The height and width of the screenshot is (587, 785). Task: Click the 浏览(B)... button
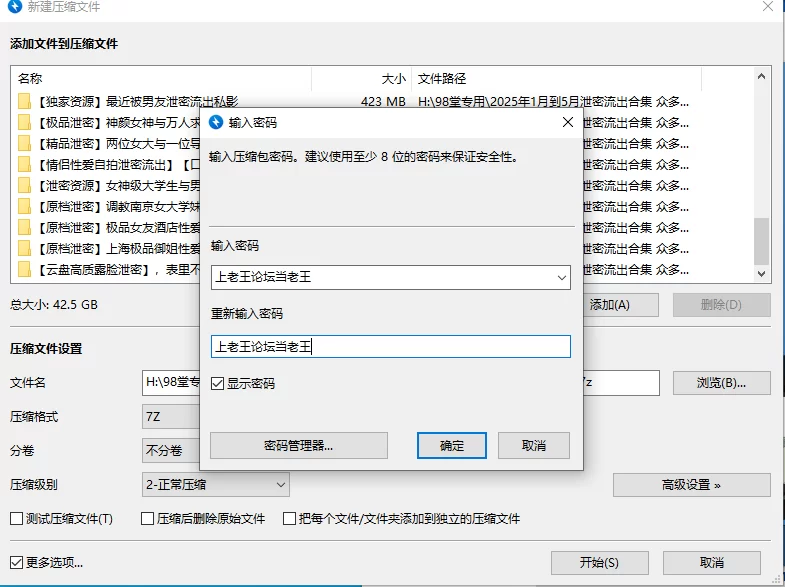pyautogui.click(x=721, y=383)
